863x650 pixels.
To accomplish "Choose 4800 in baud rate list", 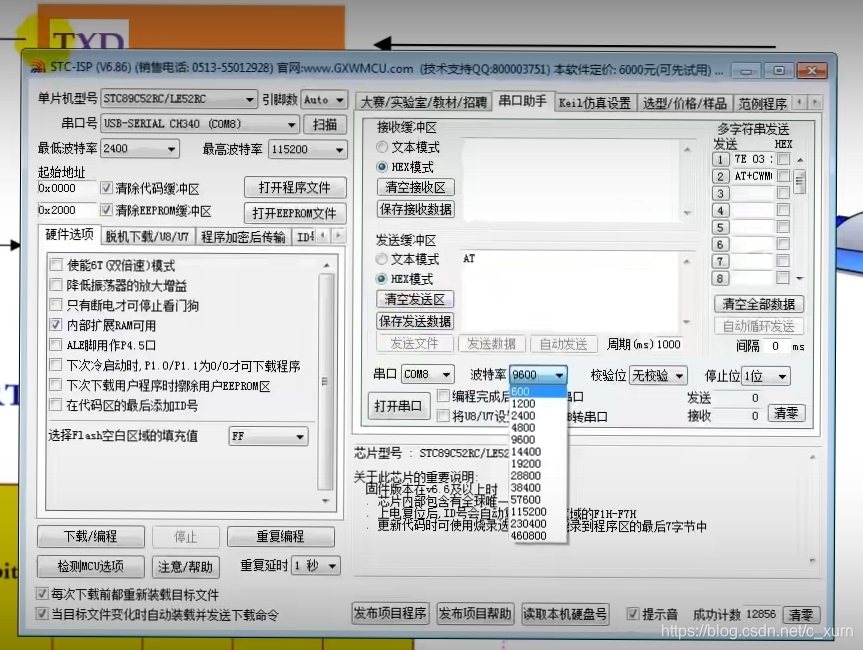I will (538, 428).
